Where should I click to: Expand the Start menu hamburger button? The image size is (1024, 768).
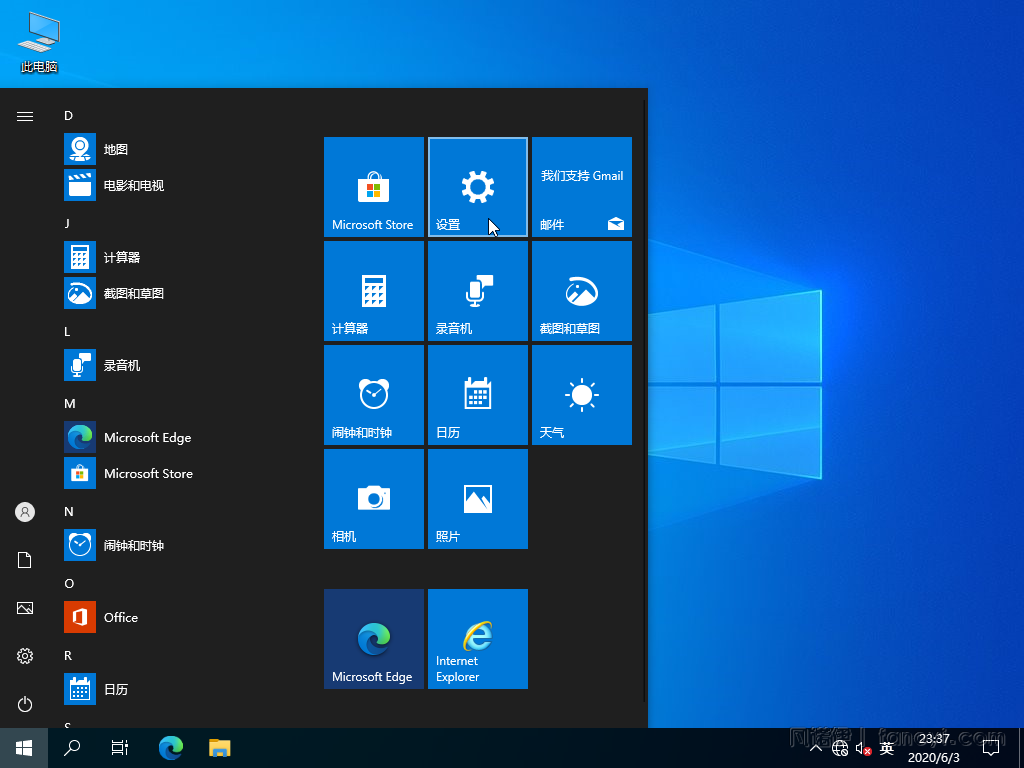point(25,116)
